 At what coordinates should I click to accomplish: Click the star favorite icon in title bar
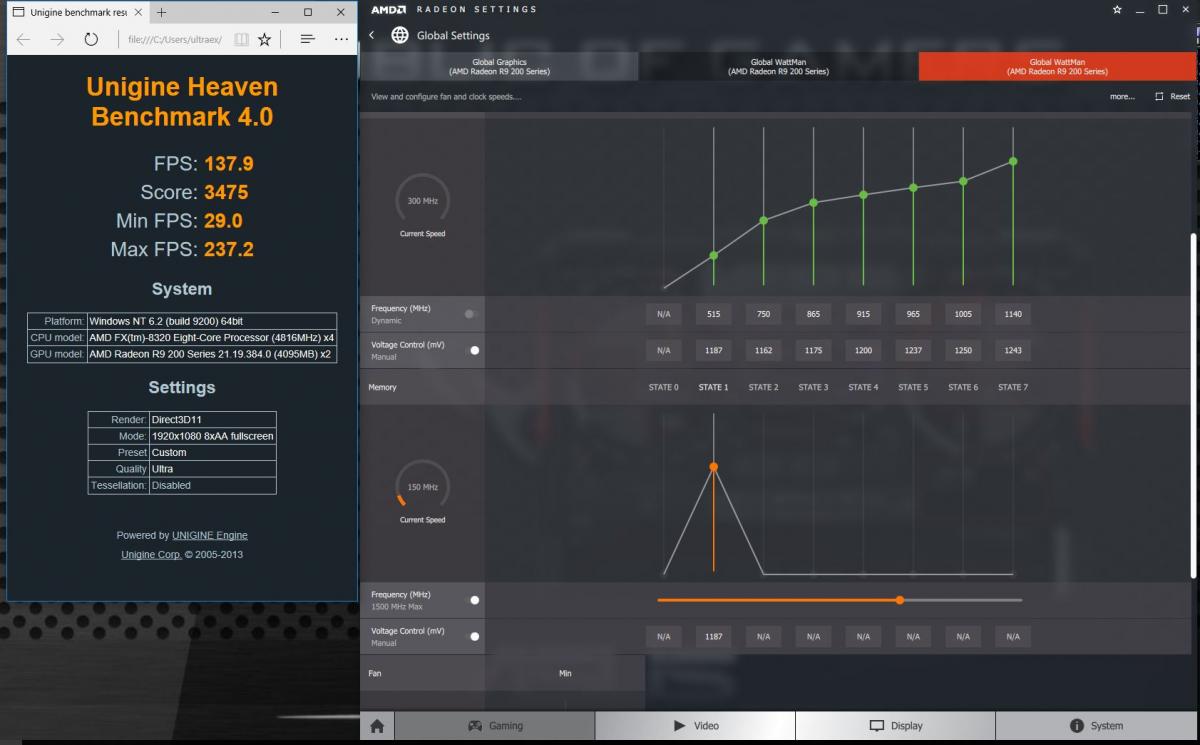click(1117, 9)
